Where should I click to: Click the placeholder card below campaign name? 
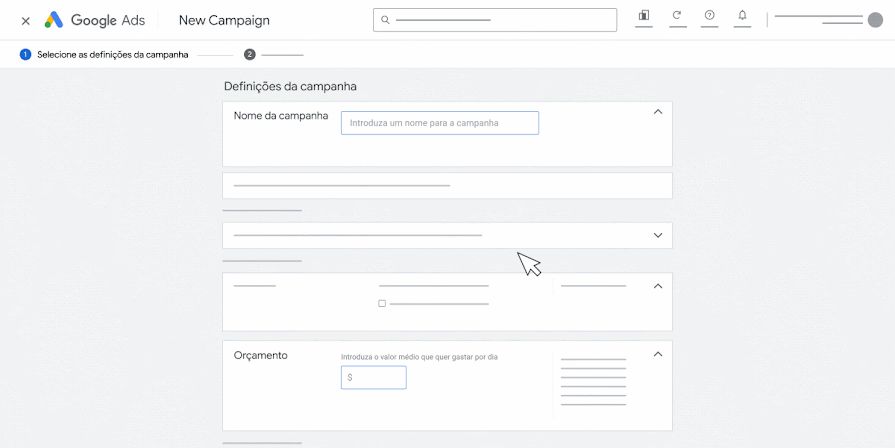(x=447, y=185)
